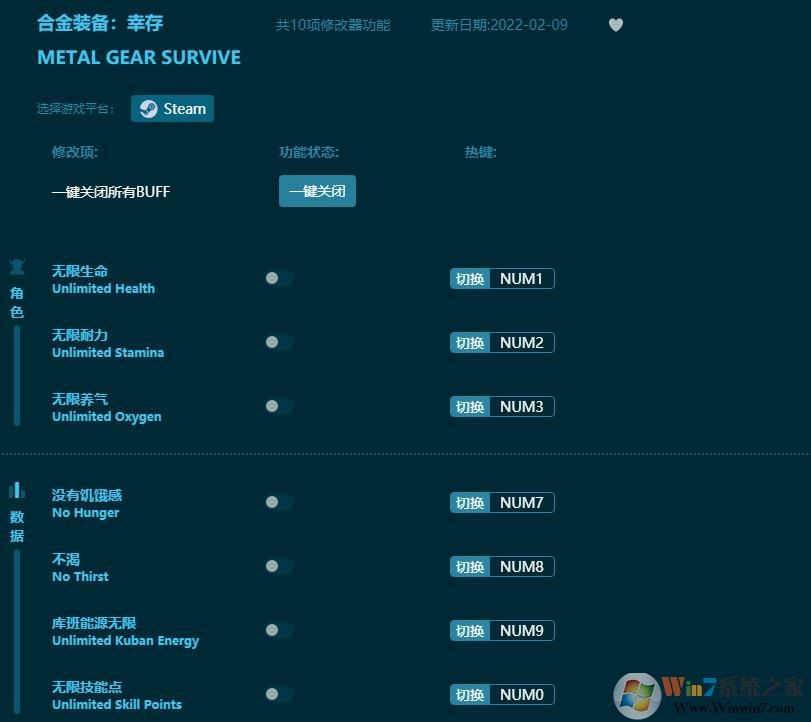This screenshot has width=811, height=722.
Task: Click the 修改项 column header
Action: tap(74, 152)
